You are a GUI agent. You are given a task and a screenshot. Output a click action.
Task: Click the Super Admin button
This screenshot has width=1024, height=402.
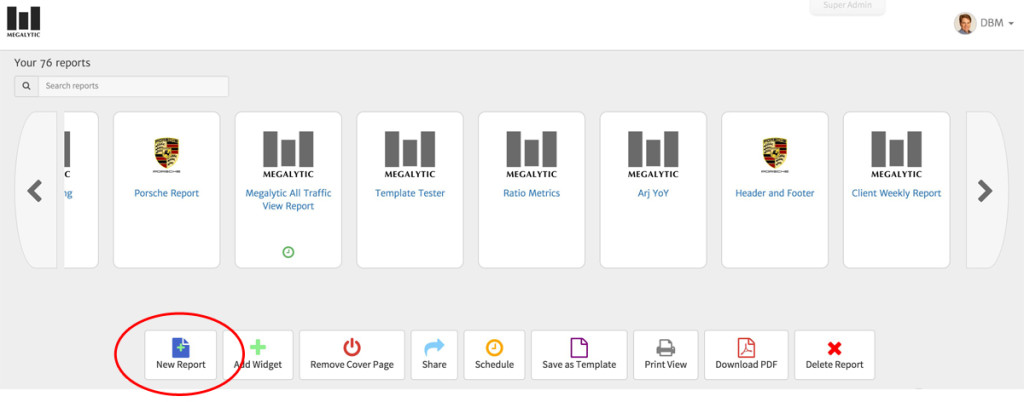point(847,7)
